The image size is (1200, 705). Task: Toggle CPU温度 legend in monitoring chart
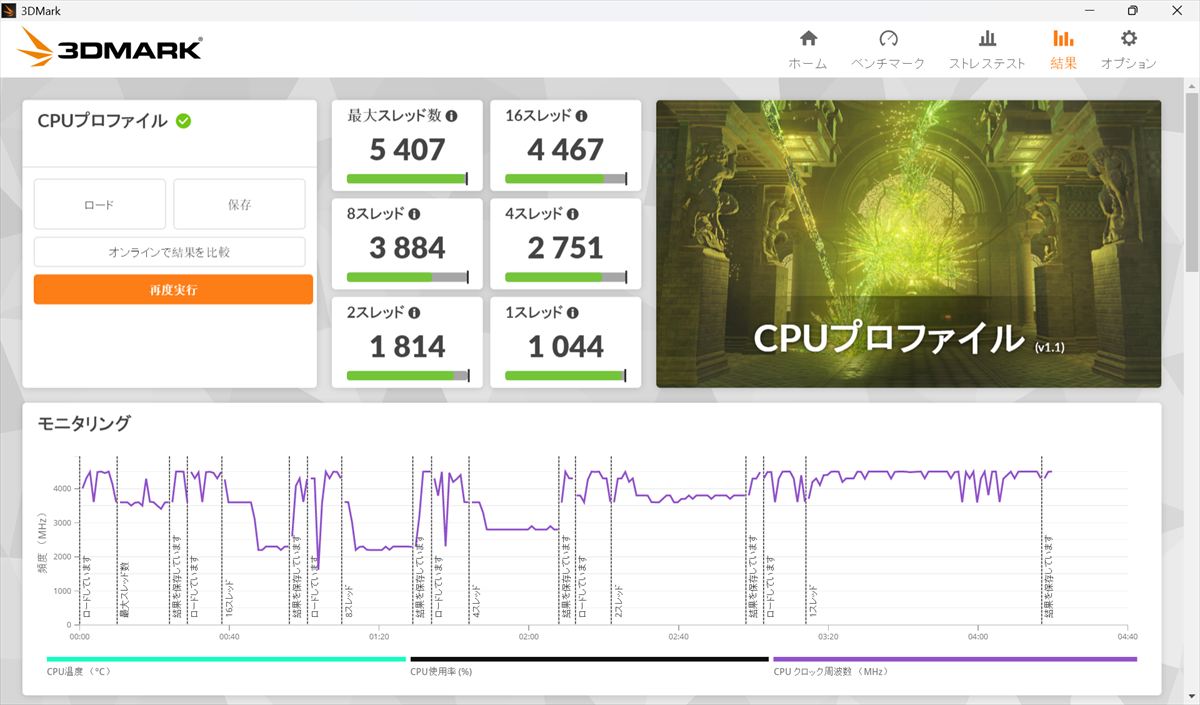point(226,665)
